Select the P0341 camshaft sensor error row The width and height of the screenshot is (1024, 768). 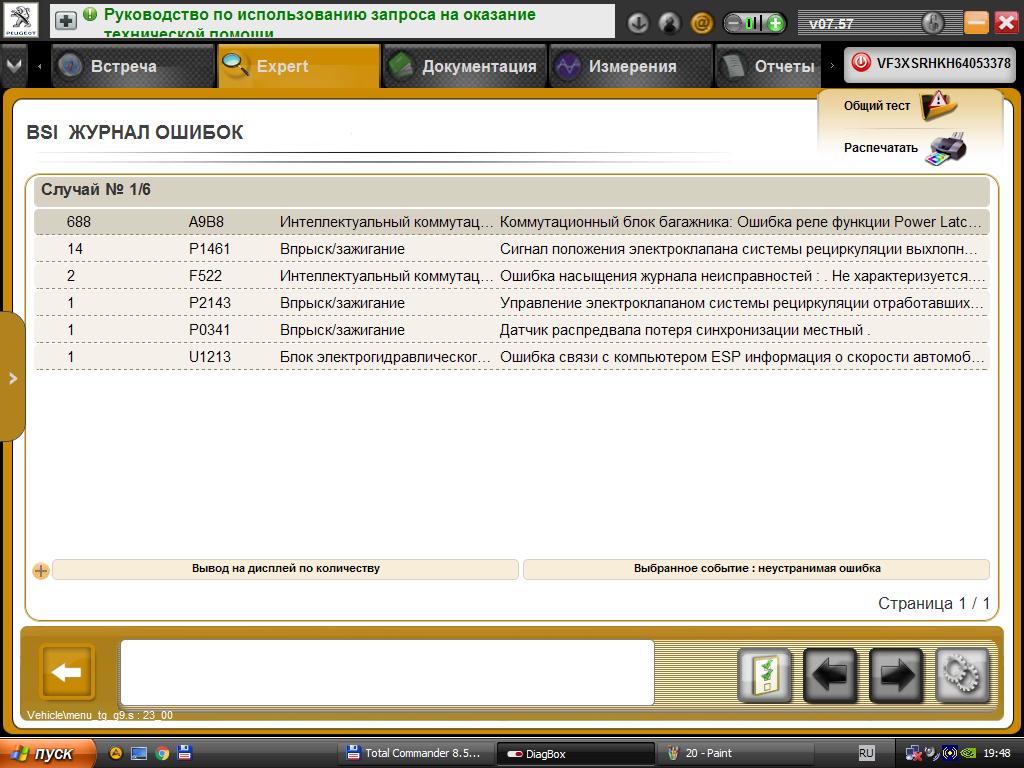point(511,330)
